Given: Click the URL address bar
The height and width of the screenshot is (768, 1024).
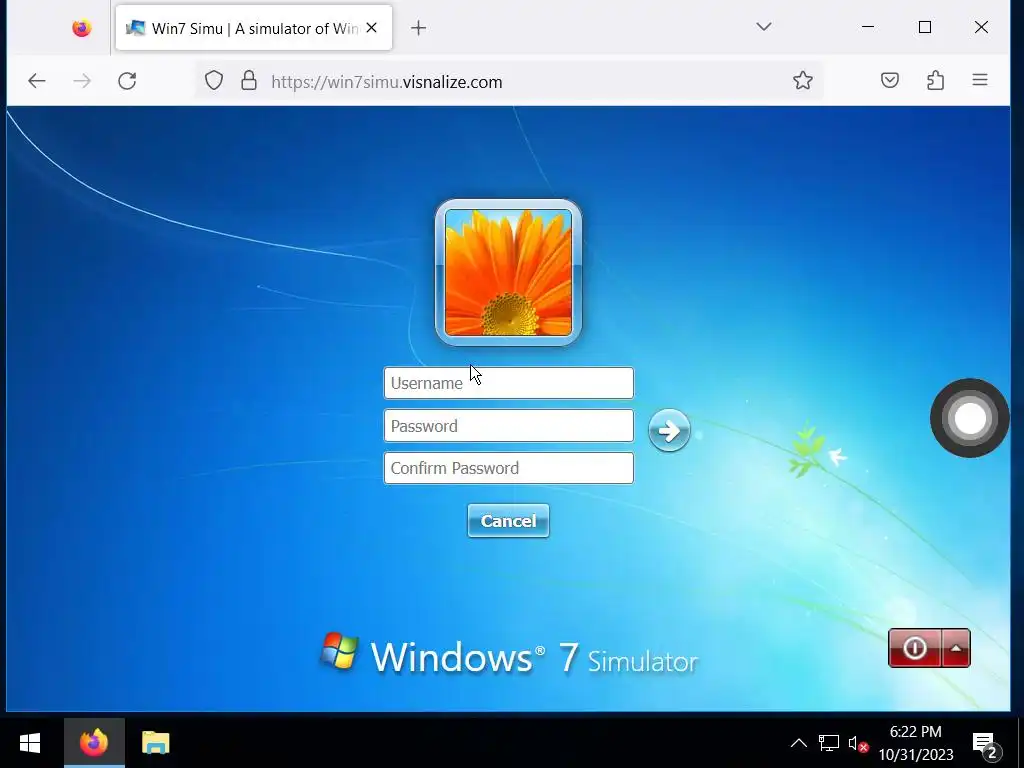Looking at the screenshot, I should (x=509, y=82).
